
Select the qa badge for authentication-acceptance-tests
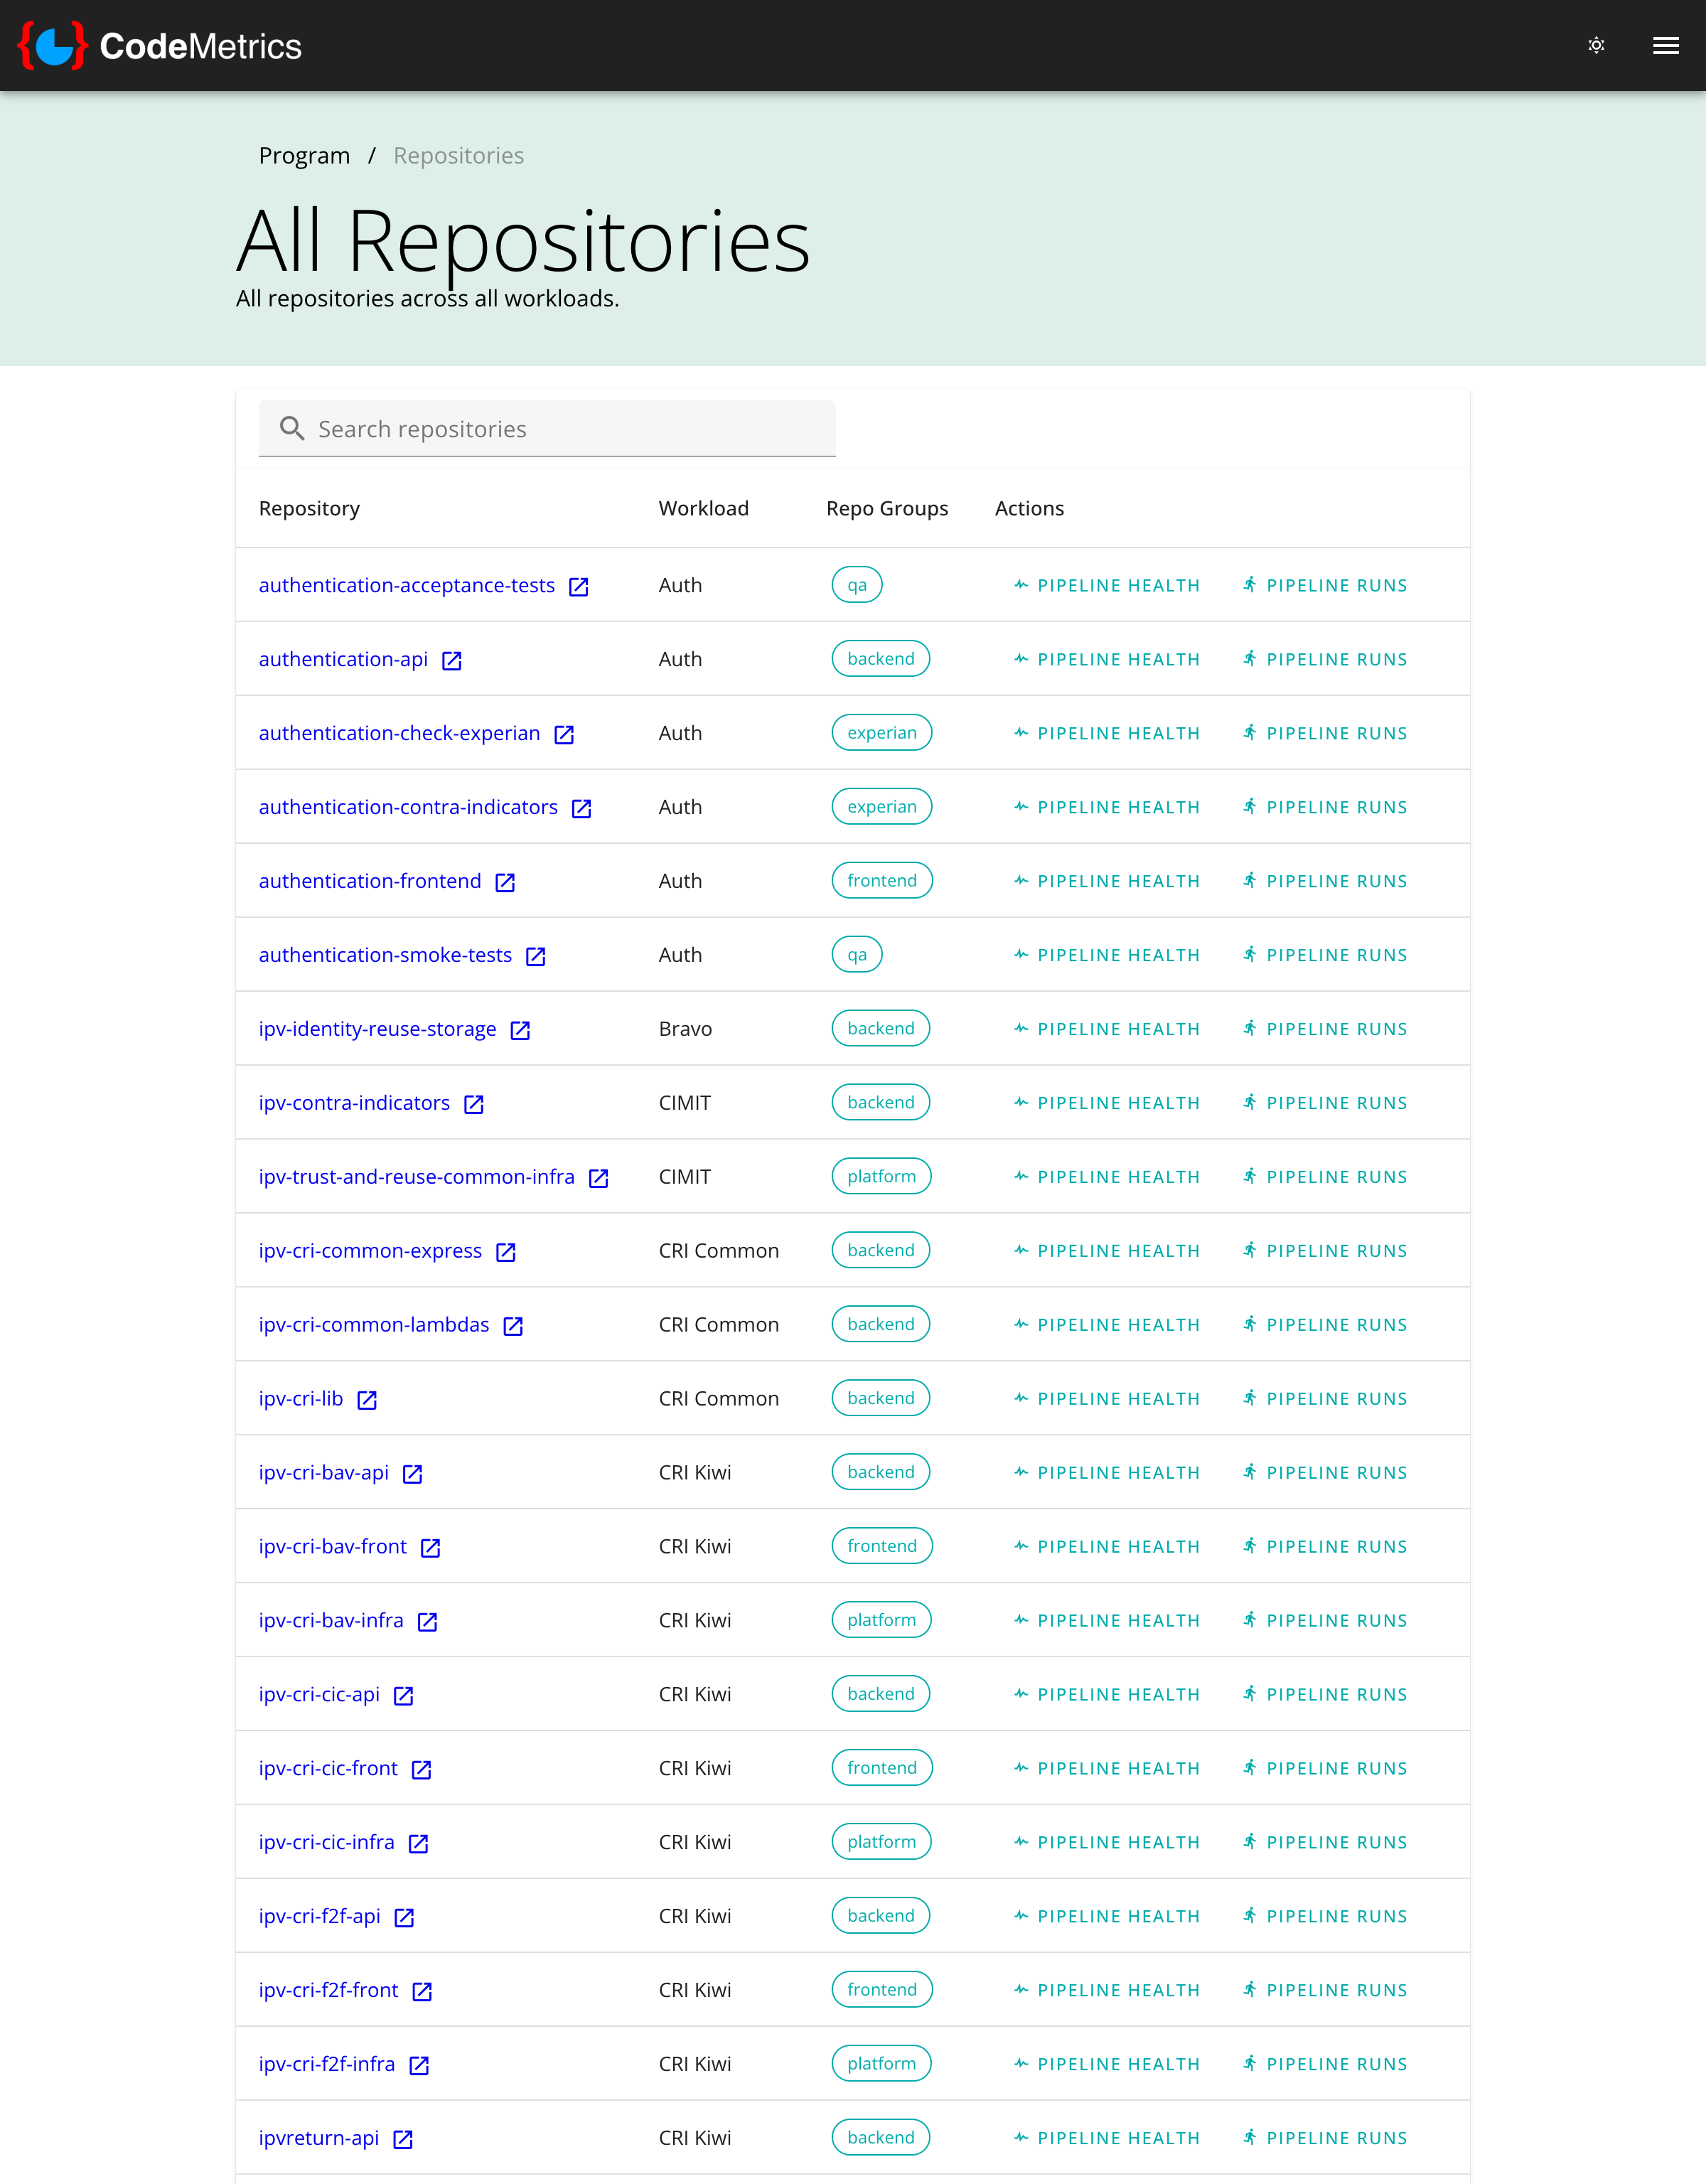856,585
